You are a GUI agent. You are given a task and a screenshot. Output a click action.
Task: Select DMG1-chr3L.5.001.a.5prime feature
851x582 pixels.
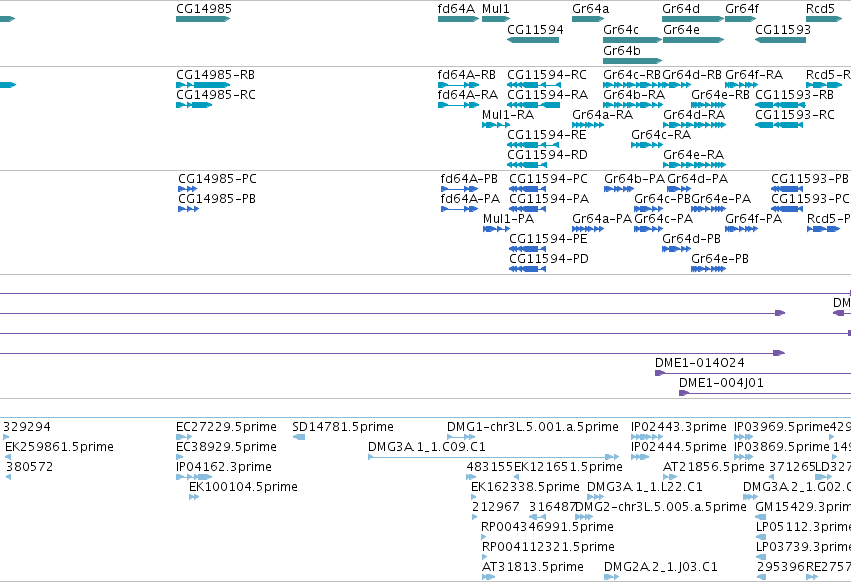click(x=461, y=437)
